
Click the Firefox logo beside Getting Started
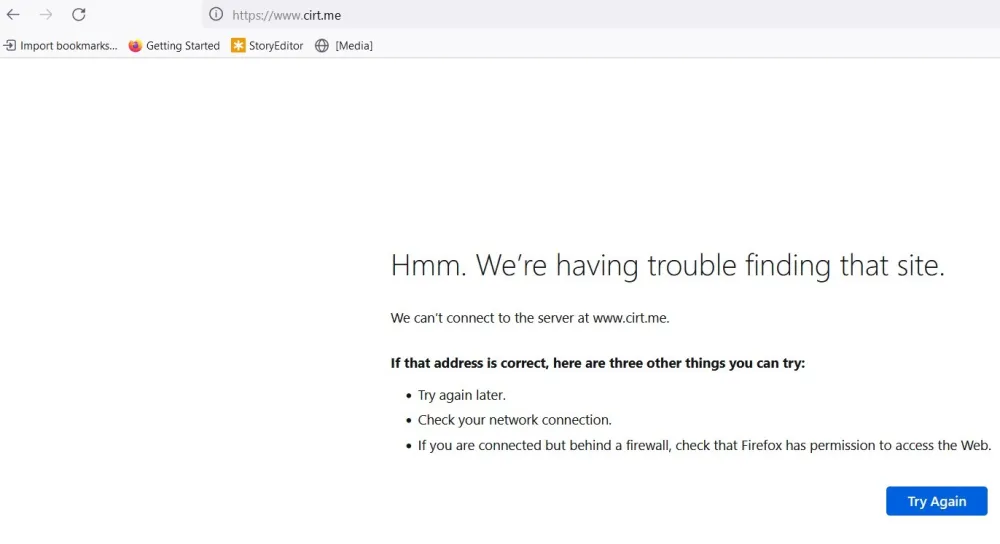tap(135, 46)
